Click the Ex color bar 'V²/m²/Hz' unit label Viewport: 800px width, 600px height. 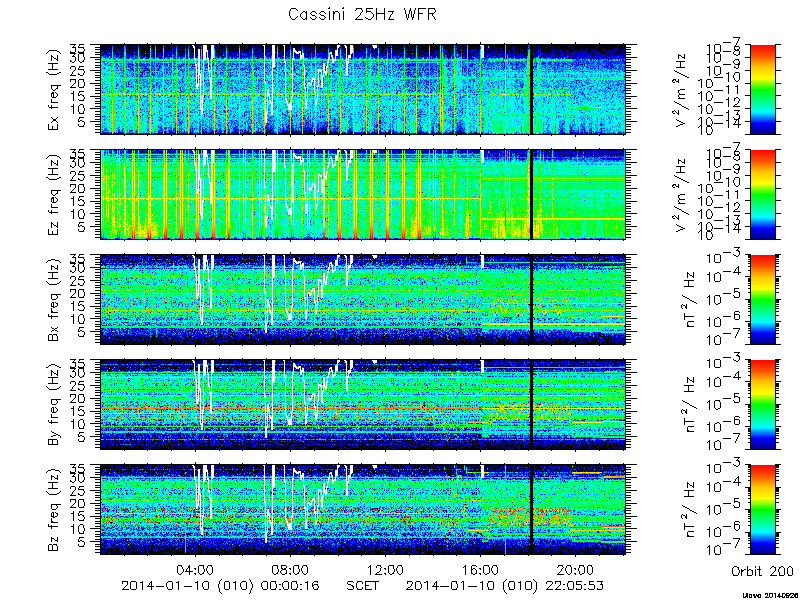[683, 89]
